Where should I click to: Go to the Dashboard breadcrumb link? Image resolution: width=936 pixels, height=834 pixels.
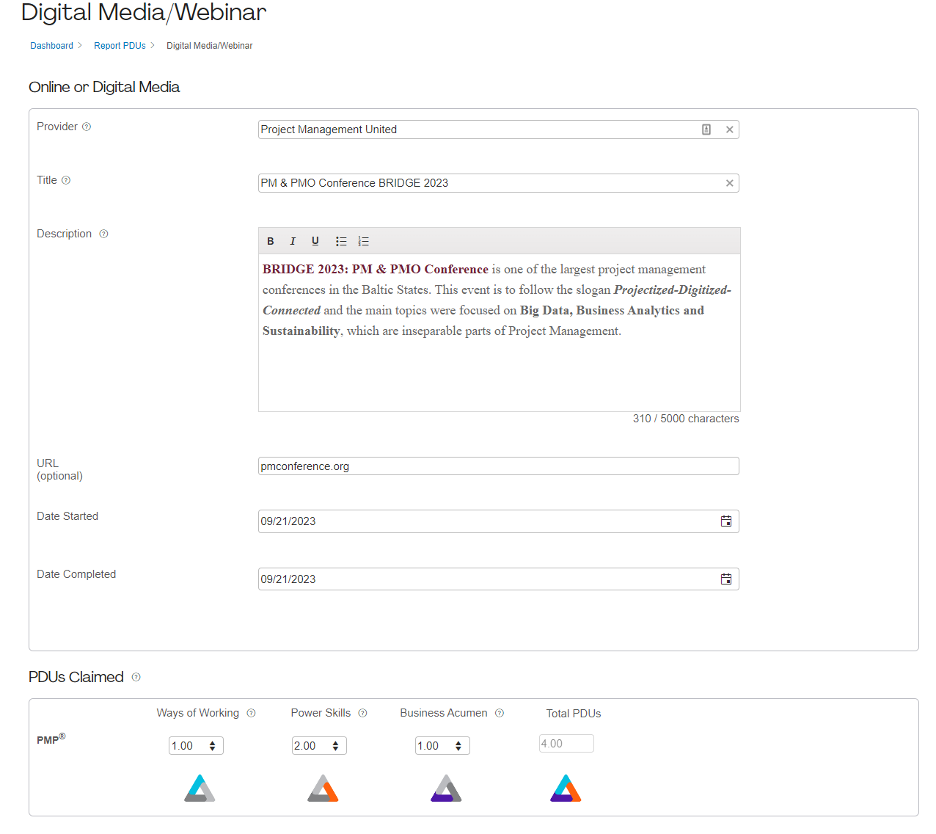click(x=52, y=45)
